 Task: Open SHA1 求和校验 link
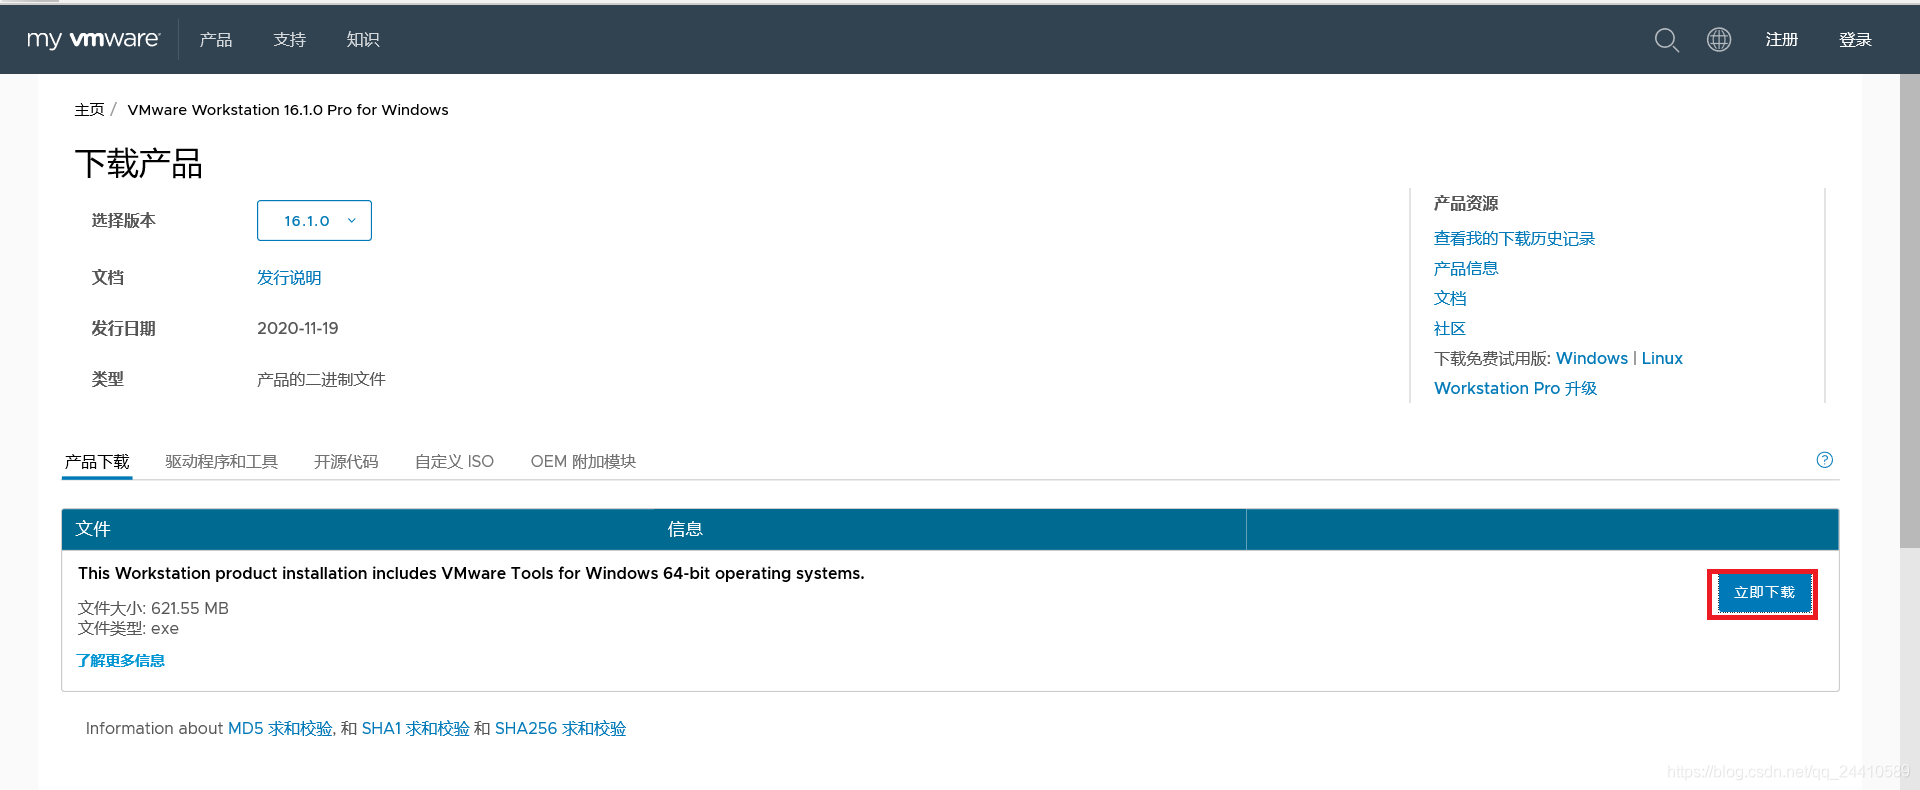click(x=415, y=729)
